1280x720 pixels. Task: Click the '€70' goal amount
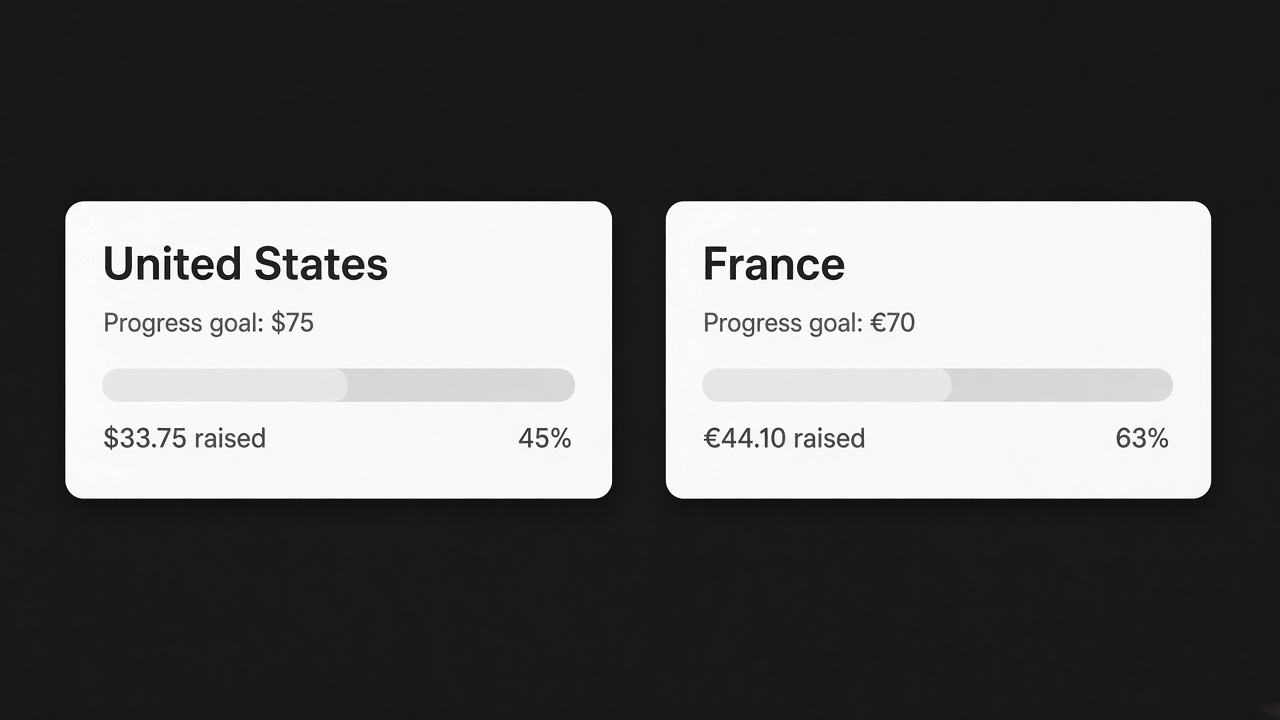893,323
